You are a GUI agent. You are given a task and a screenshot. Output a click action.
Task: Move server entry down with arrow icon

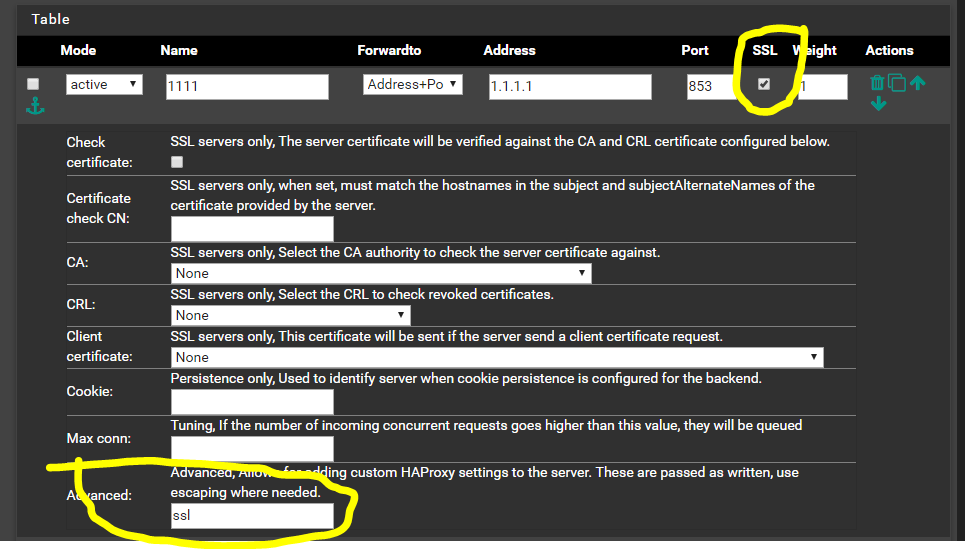click(x=878, y=104)
